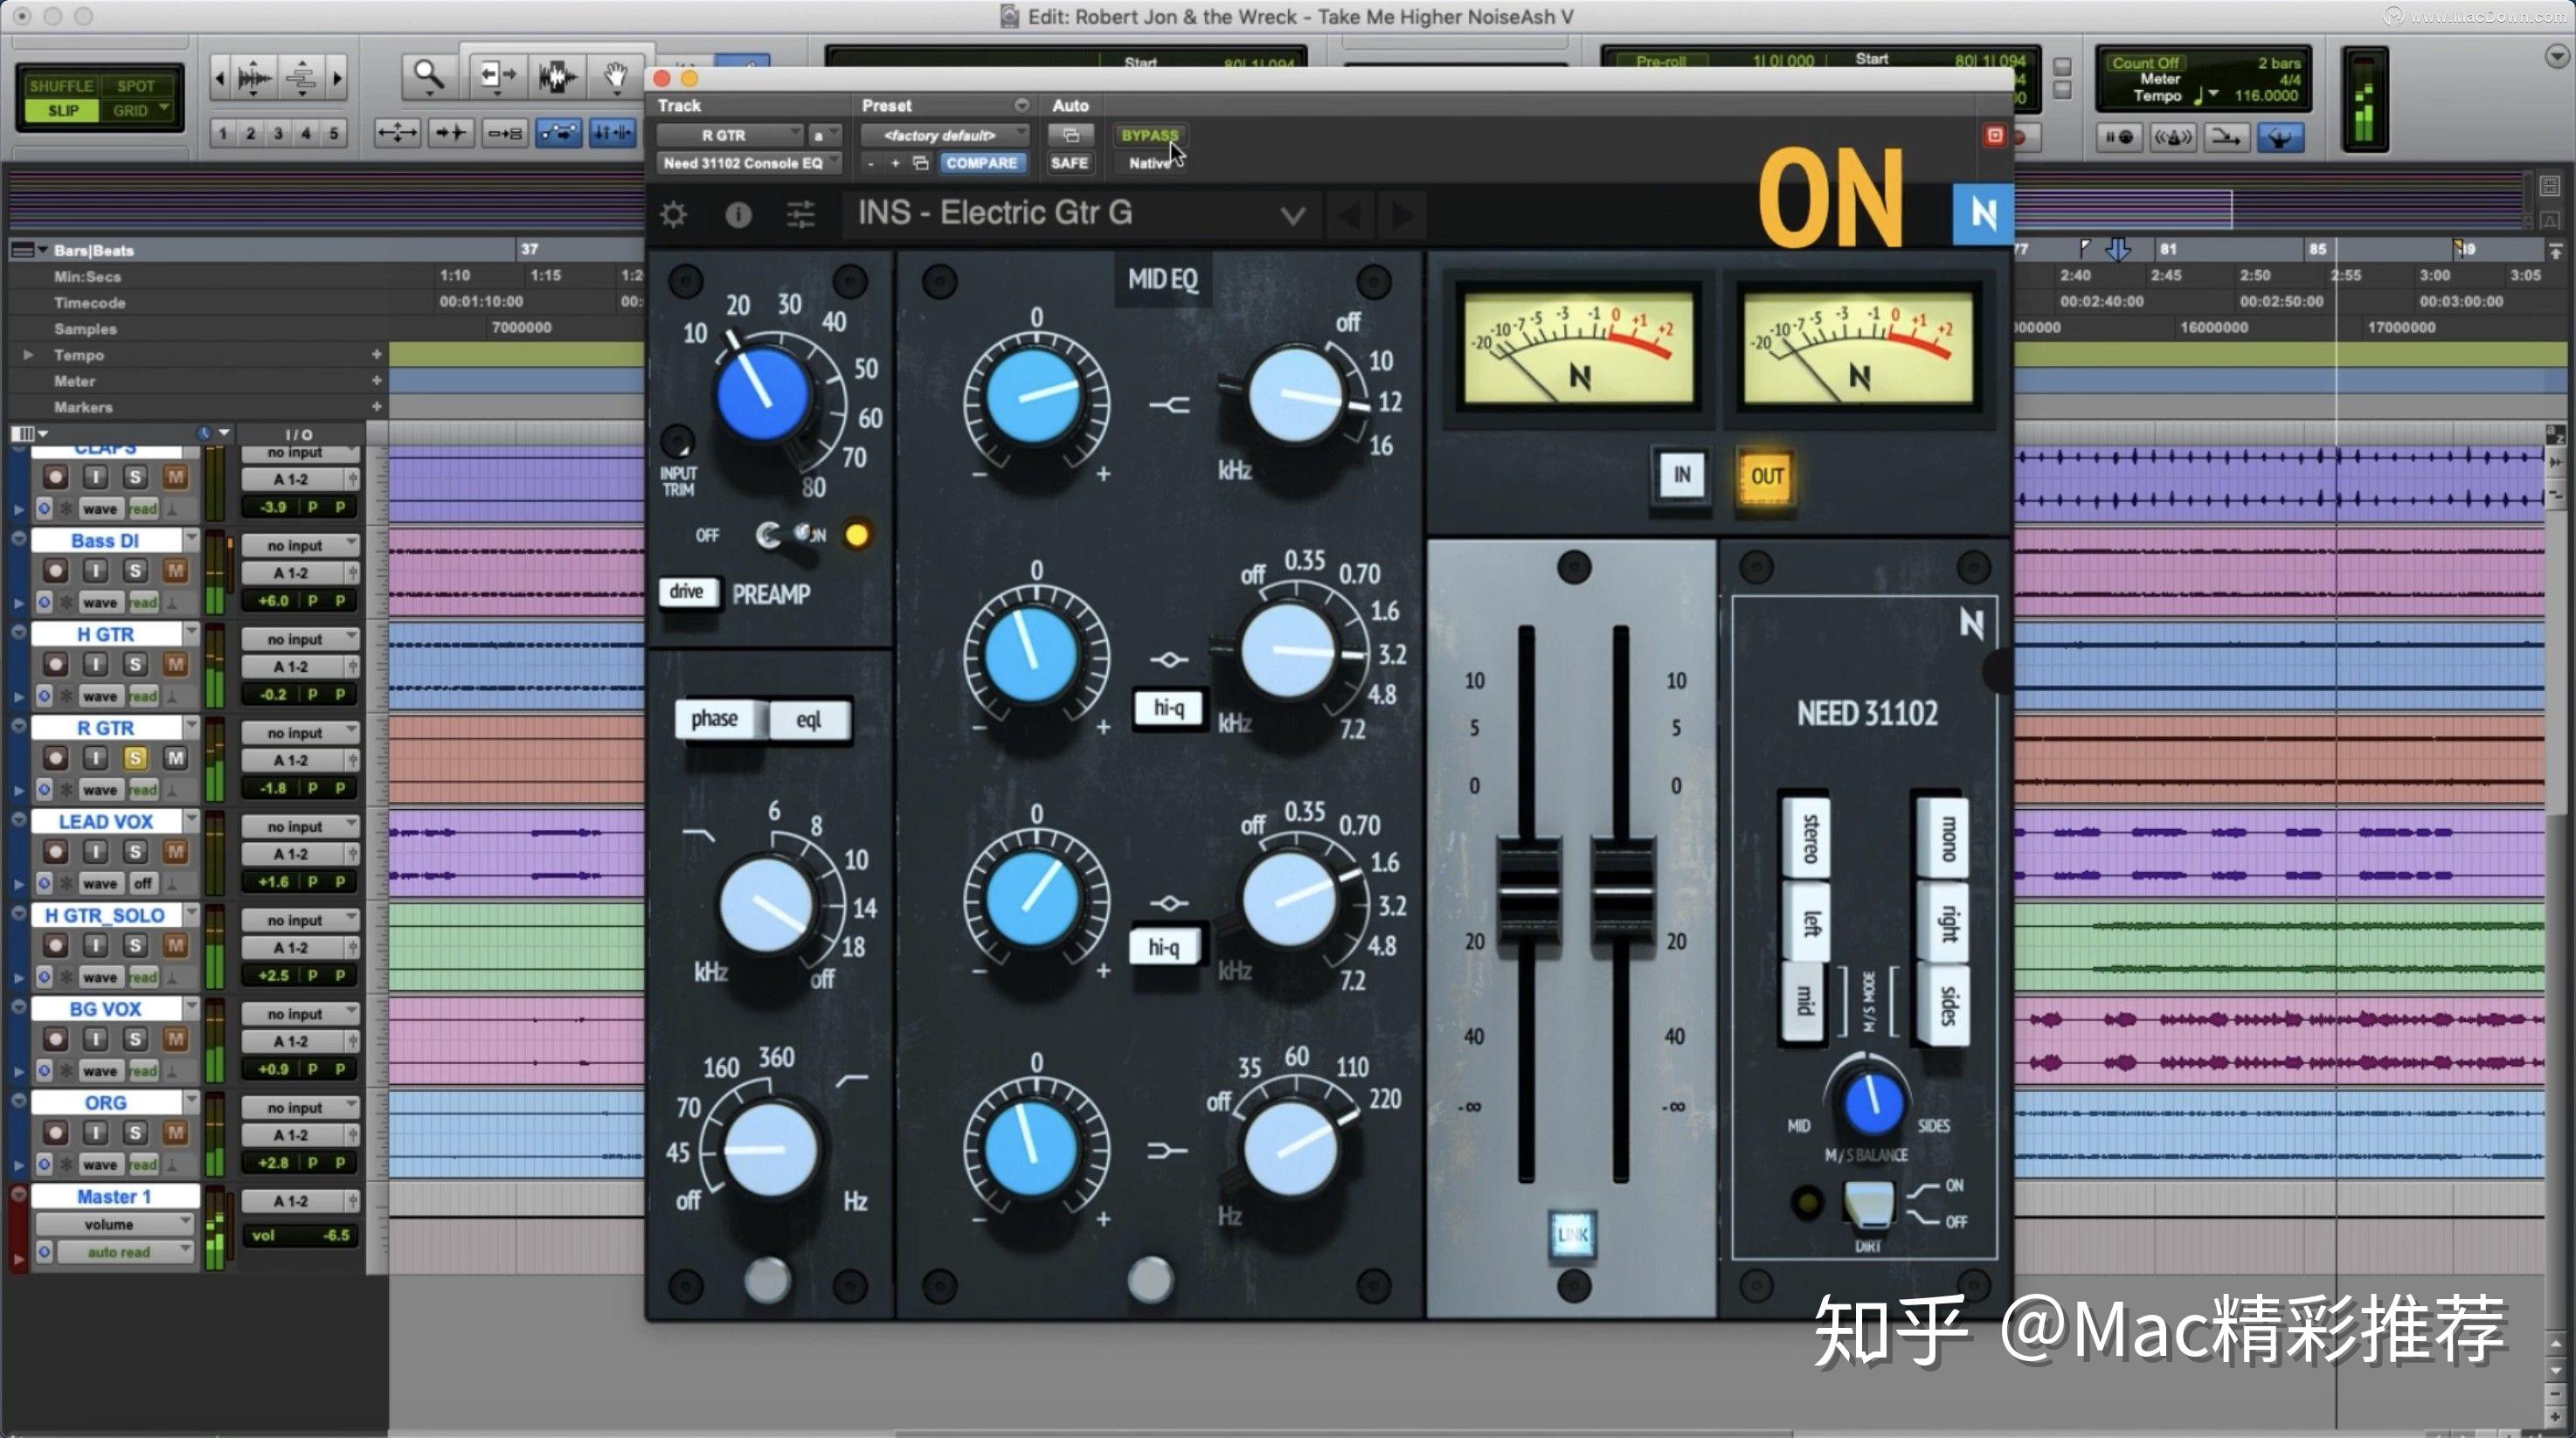Click horizontal zoom-in arrow in toolbar
The width and height of the screenshot is (2576, 1438).
338,77
